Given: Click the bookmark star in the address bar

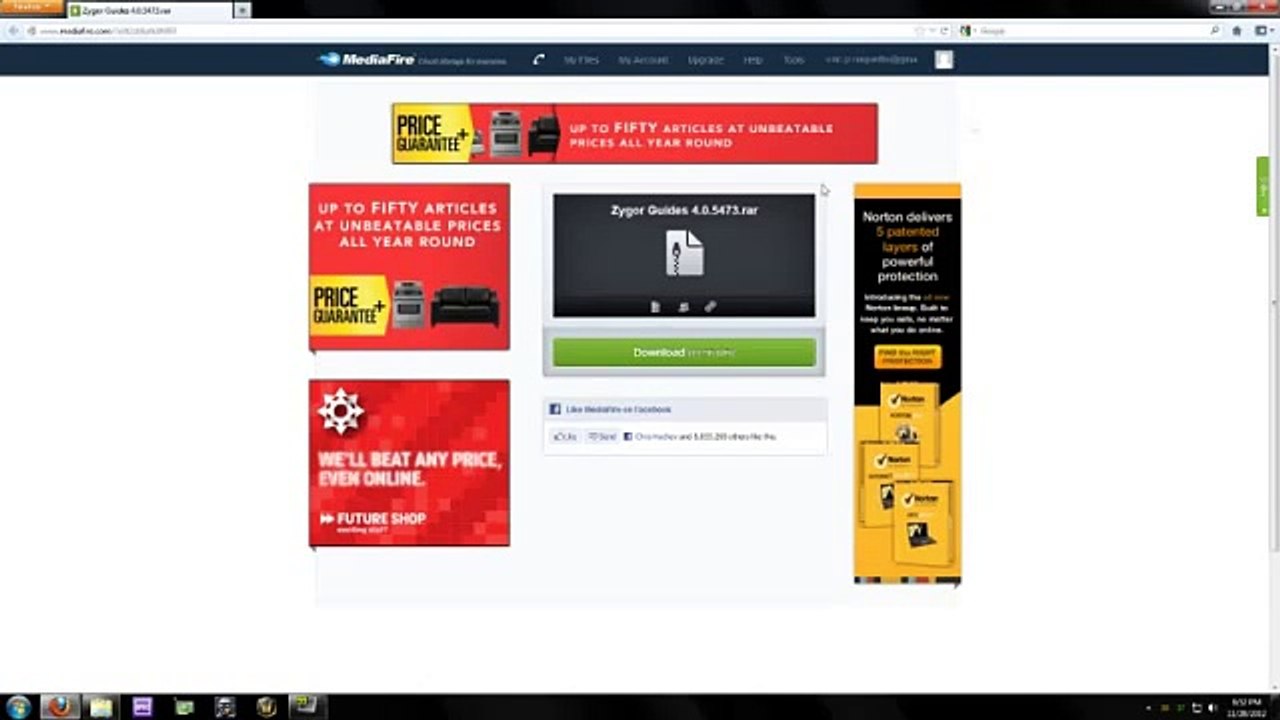Looking at the screenshot, I should [920, 31].
